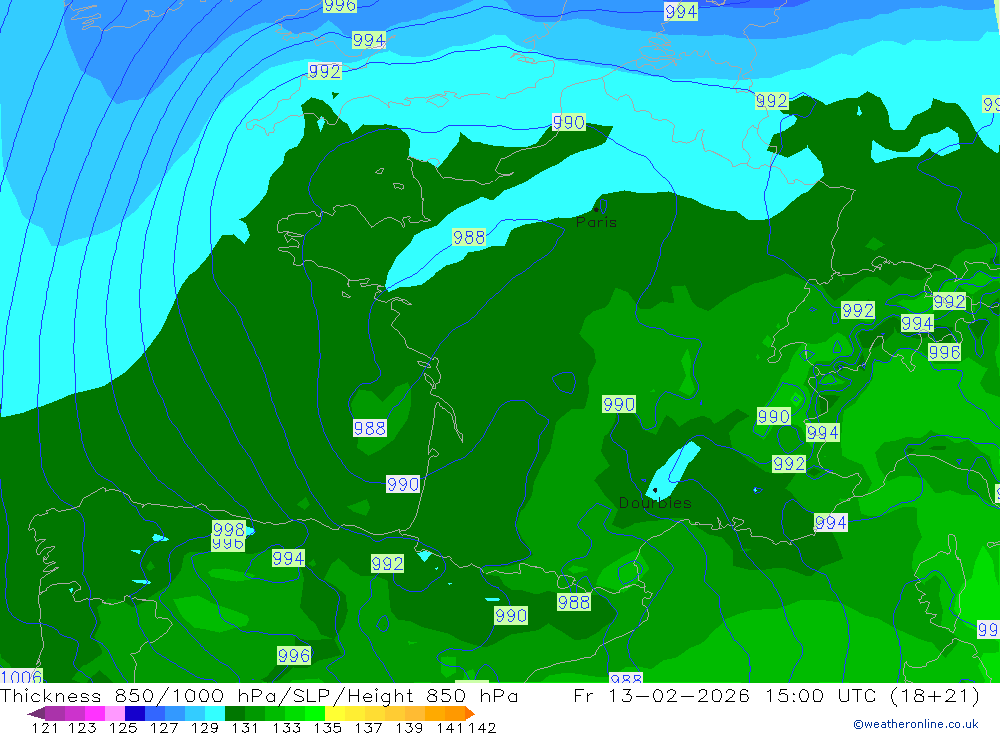Click the Paris city label

pyautogui.click(x=596, y=222)
